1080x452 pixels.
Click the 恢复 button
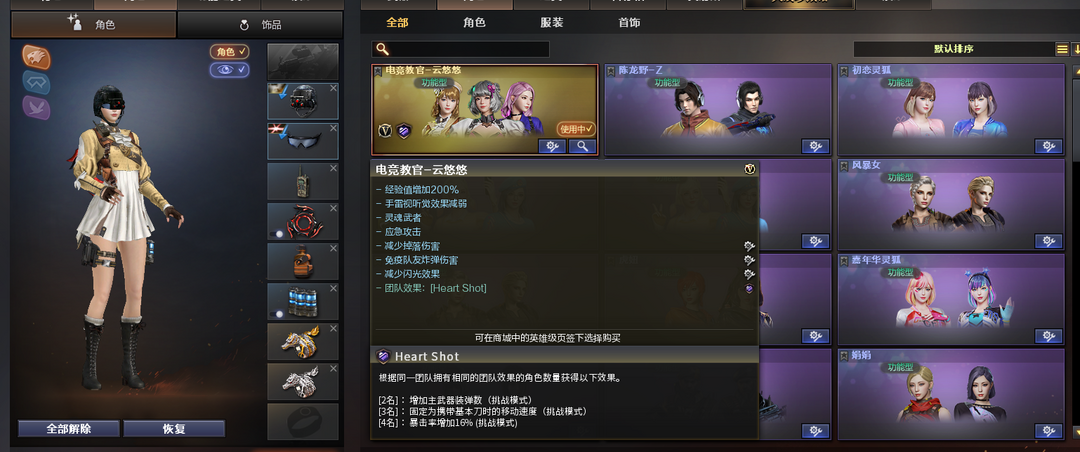[x=174, y=429]
